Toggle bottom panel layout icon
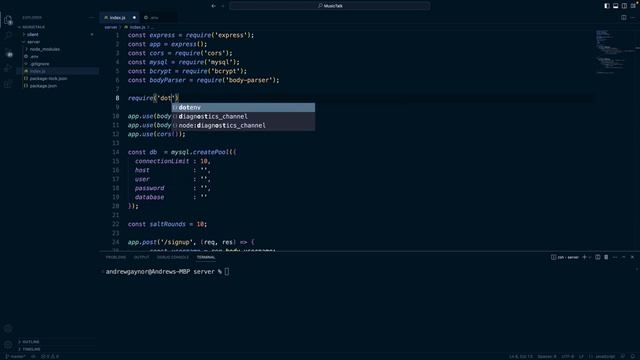This screenshot has height=360, width=640. [x=616, y=6]
